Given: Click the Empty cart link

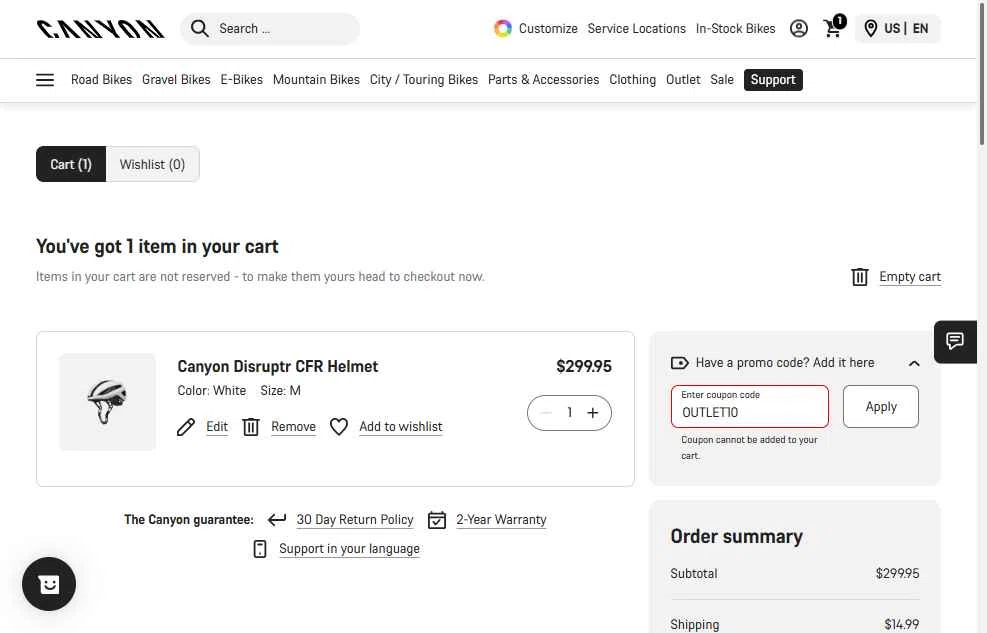Looking at the screenshot, I should coord(910,277).
